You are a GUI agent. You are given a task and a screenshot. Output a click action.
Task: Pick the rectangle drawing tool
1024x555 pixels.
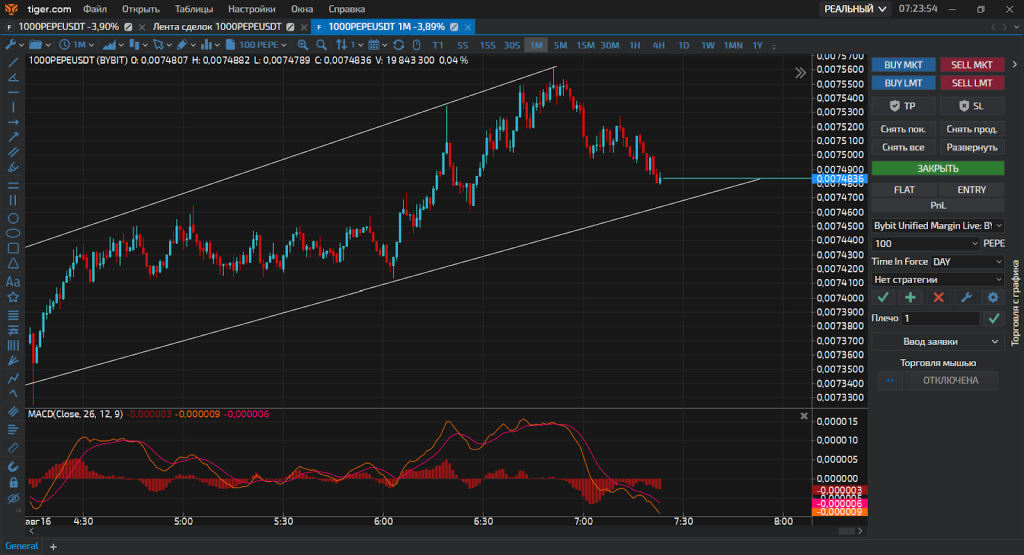(x=13, y=248)
